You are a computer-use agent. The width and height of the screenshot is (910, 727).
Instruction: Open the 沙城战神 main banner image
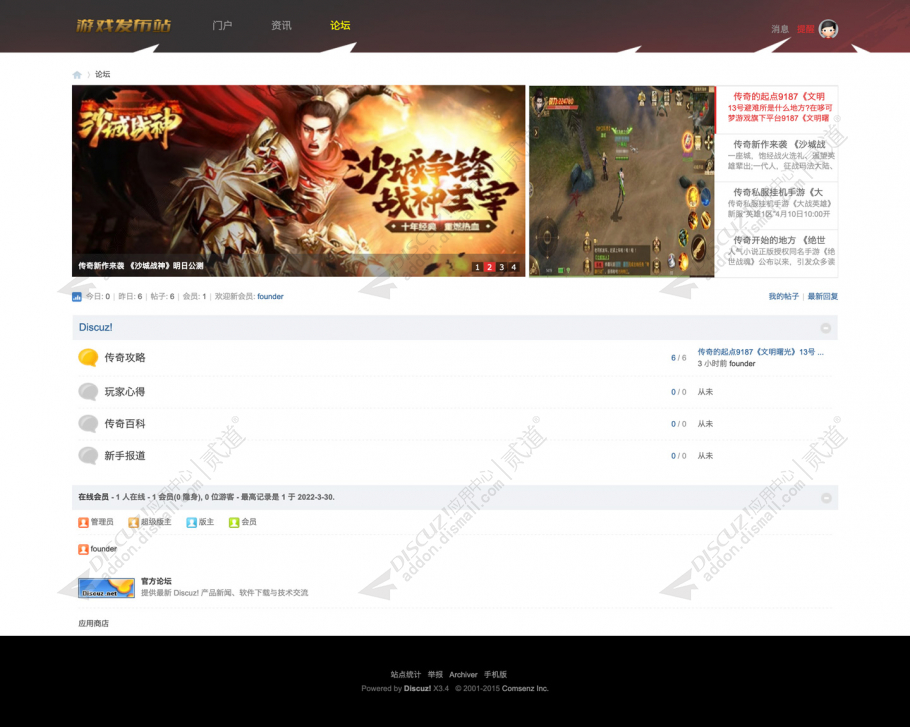(x=298, y=180)
